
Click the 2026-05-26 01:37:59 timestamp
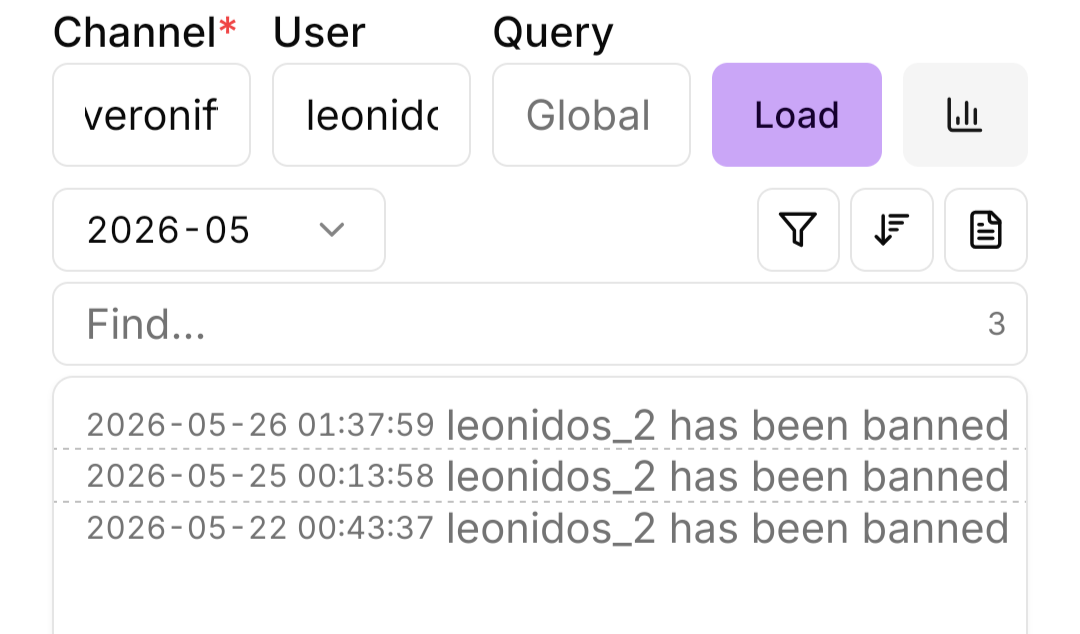click(x=260, y=425)
